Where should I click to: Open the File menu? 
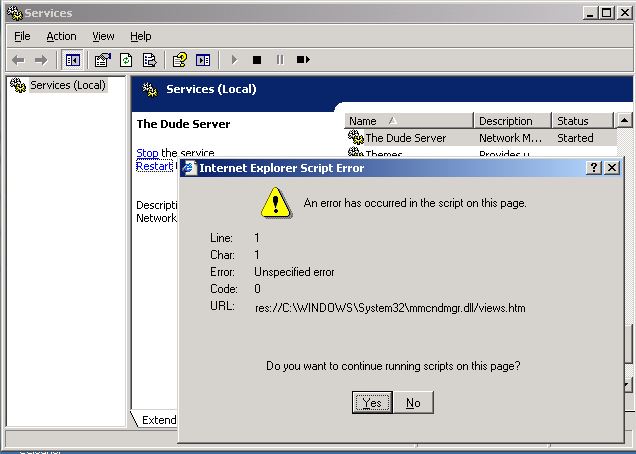(22, 37)
